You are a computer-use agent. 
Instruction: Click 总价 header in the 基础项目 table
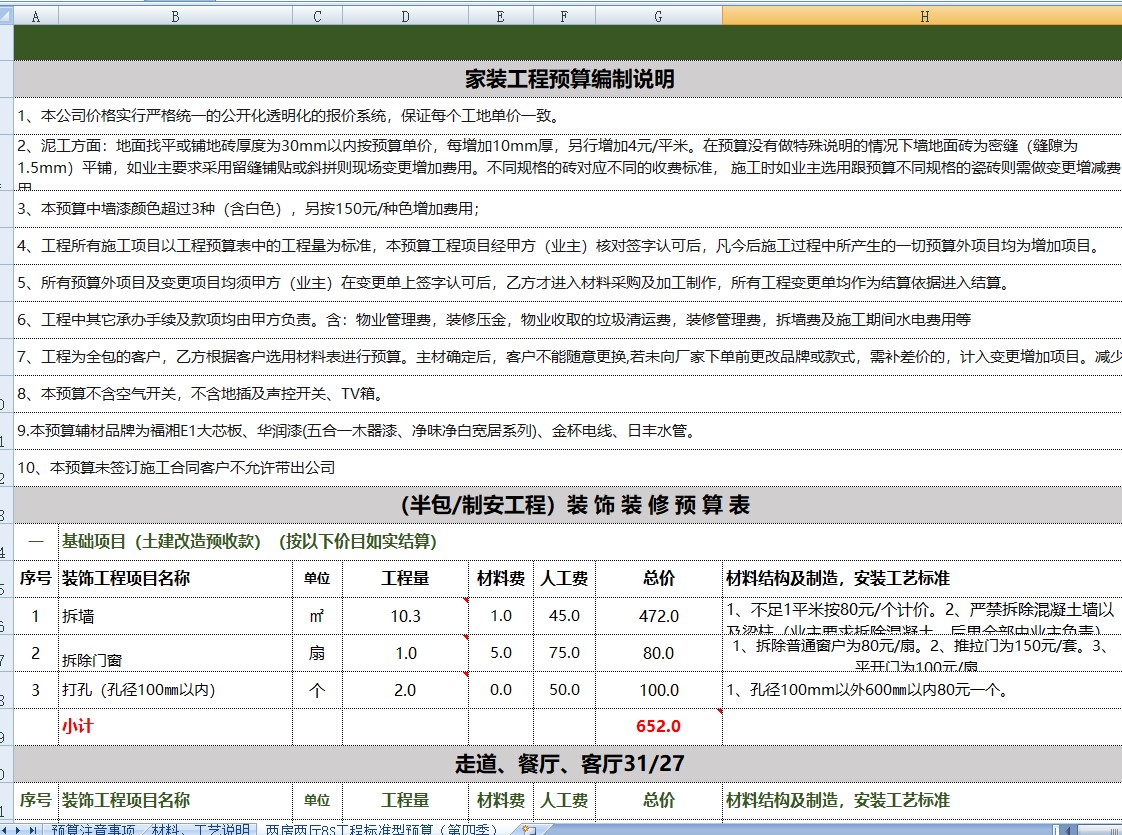click(658, 579)
